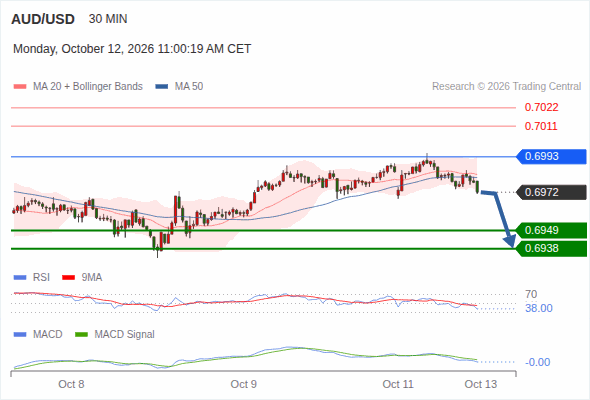Click the 0.7022 resistance value

(541, 108)
